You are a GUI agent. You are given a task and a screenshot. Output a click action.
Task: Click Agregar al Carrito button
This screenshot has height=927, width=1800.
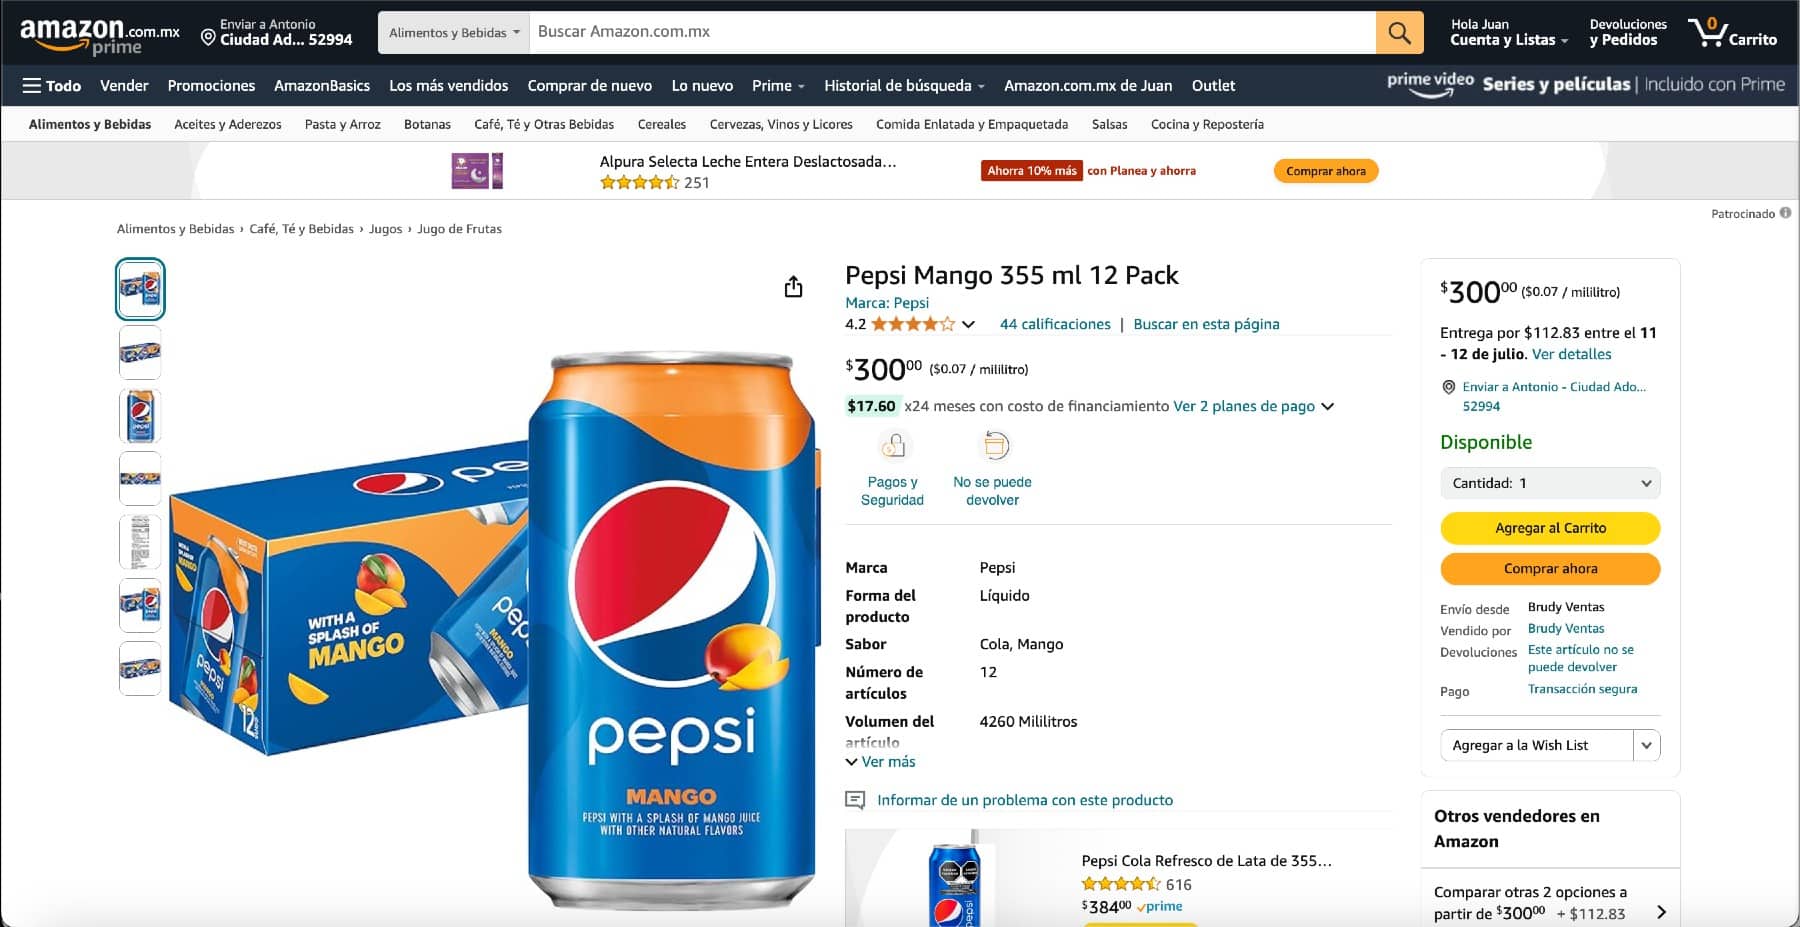(1549, 528)
